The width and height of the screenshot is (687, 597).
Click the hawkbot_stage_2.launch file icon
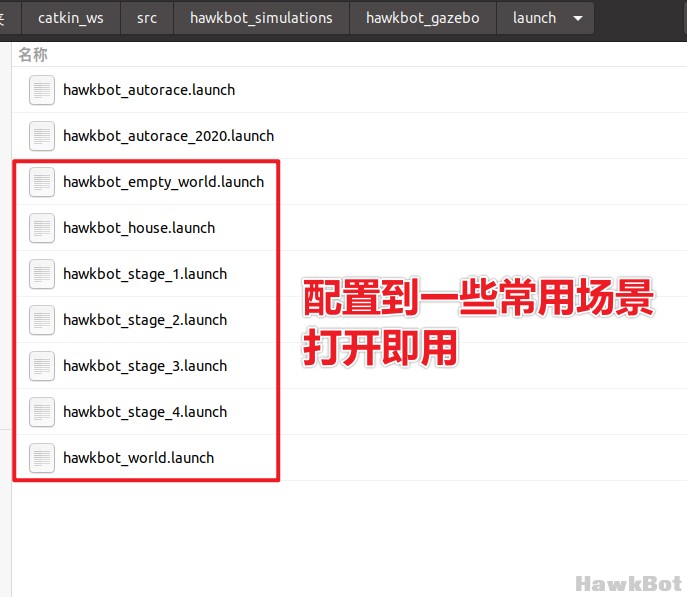coord(42,320)
